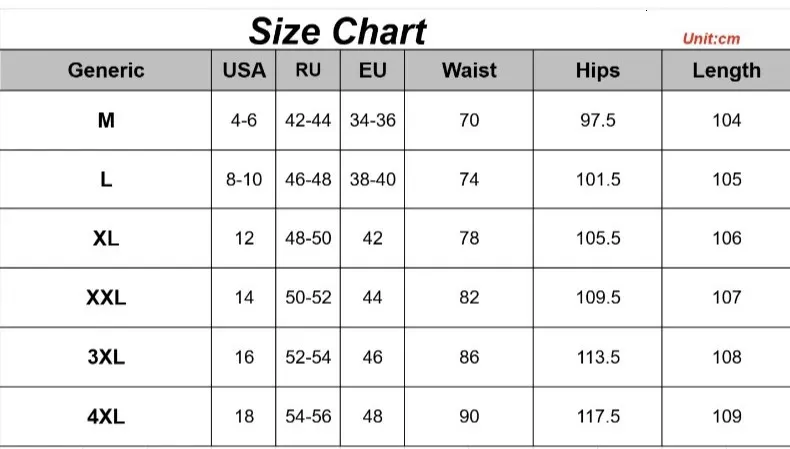The height and width of the screenshot is (449, 790).
Task: Select the RU column header
Action: 308,70
